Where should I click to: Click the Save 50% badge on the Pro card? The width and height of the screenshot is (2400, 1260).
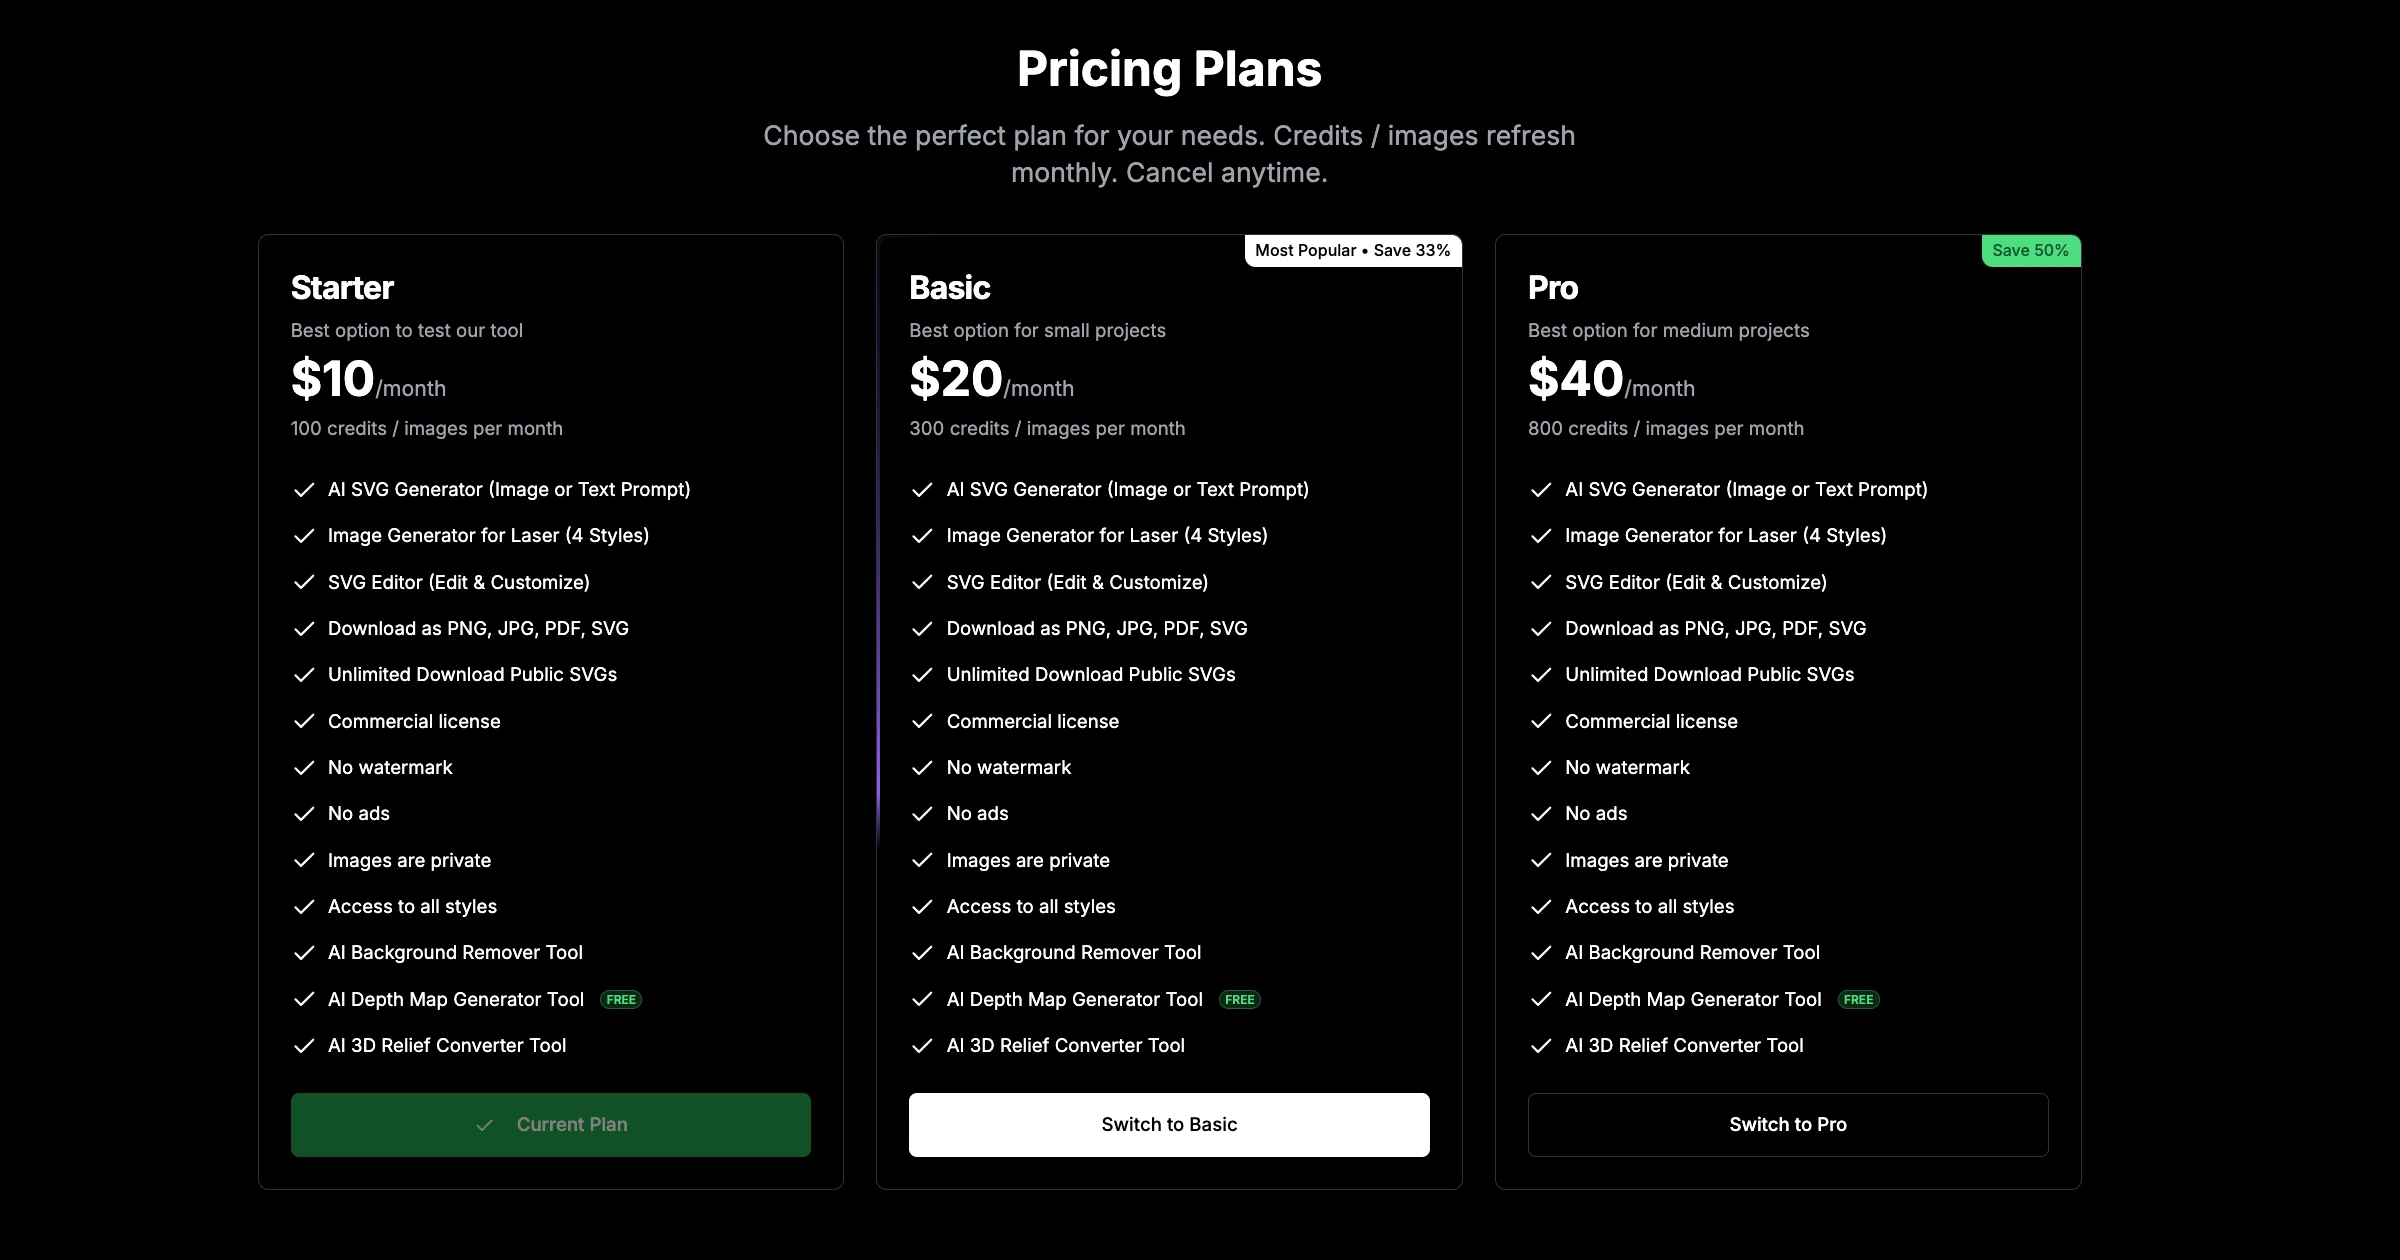2031,250
